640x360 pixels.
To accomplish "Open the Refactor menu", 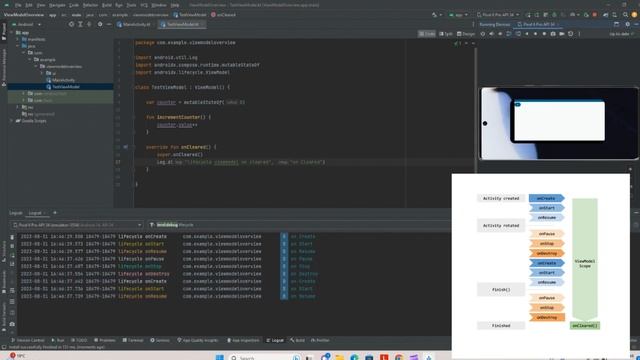I will tap(90, 5).
